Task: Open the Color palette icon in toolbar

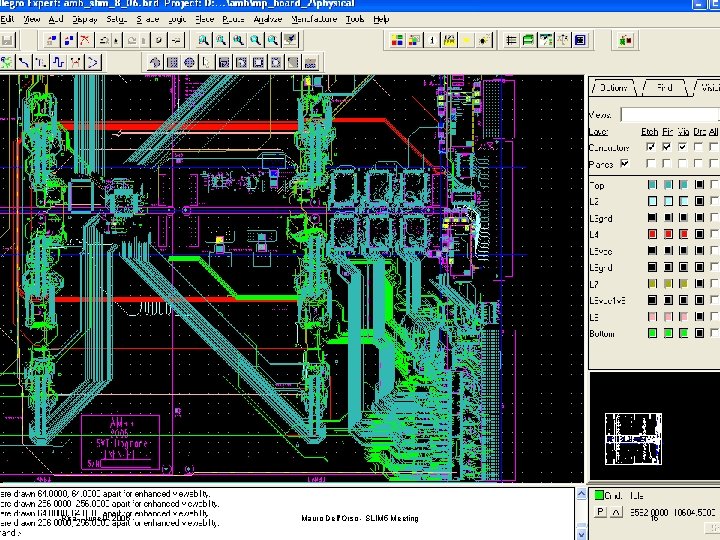Action: point(397,40)
